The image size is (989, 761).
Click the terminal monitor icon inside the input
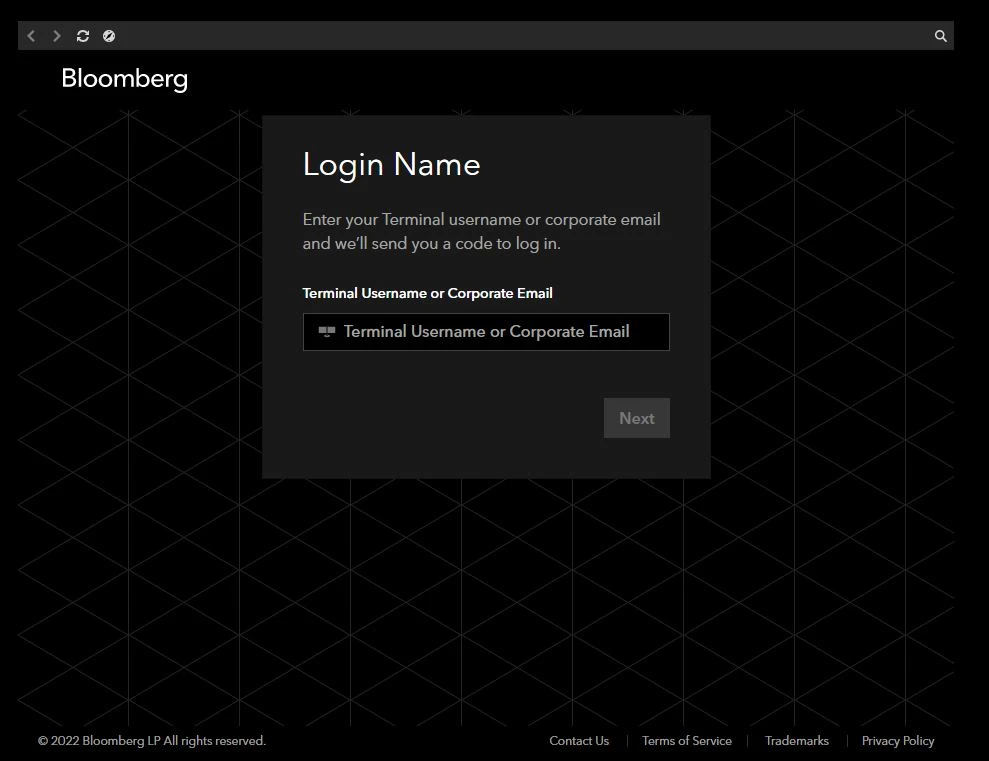tap(326, 332)
